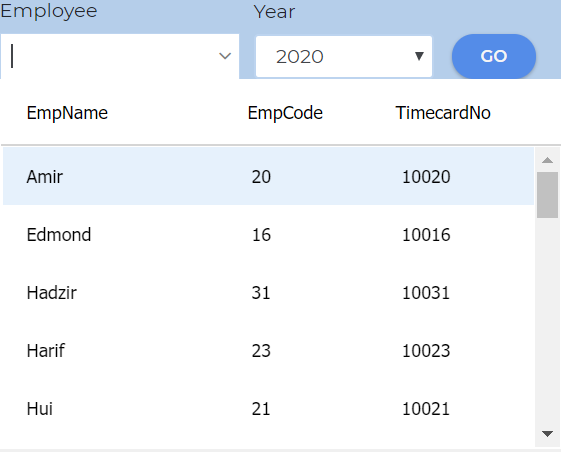This screenshot has height=452, width=561.
Task: Select the Amir employee row
Action: point(268,176)
